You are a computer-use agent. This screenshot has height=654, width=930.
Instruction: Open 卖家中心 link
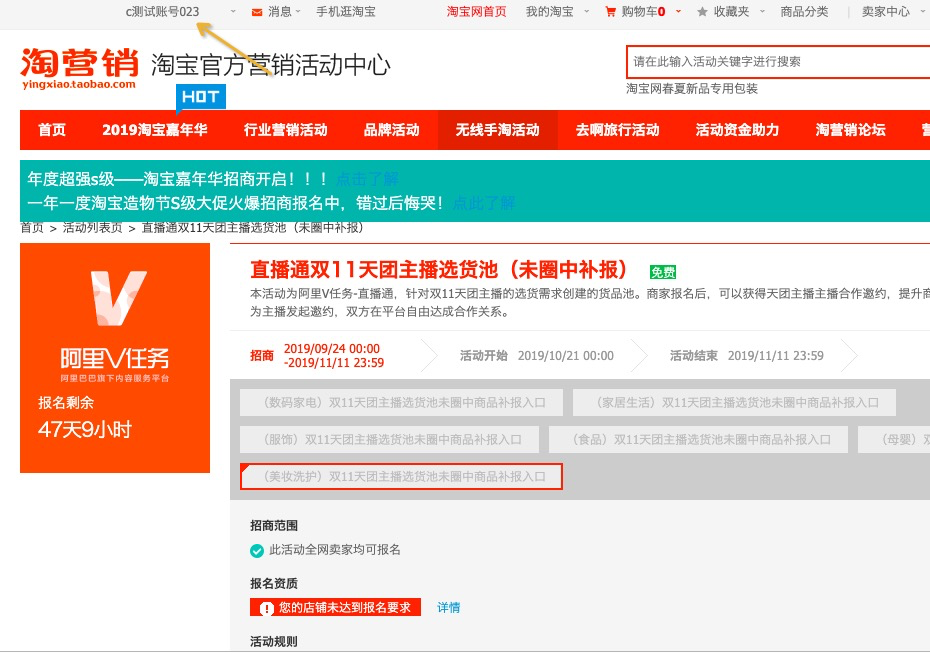coord(886,12)
